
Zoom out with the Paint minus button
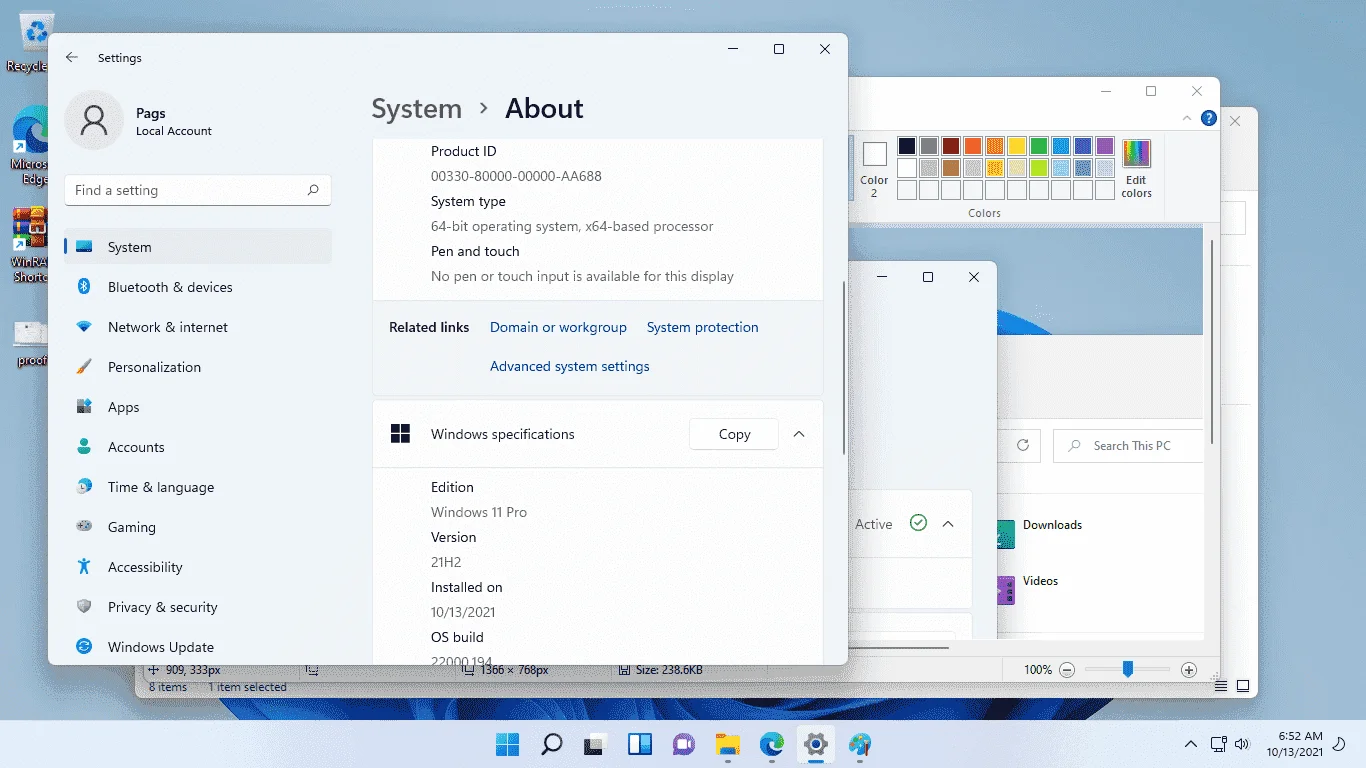click(1067, 670)
